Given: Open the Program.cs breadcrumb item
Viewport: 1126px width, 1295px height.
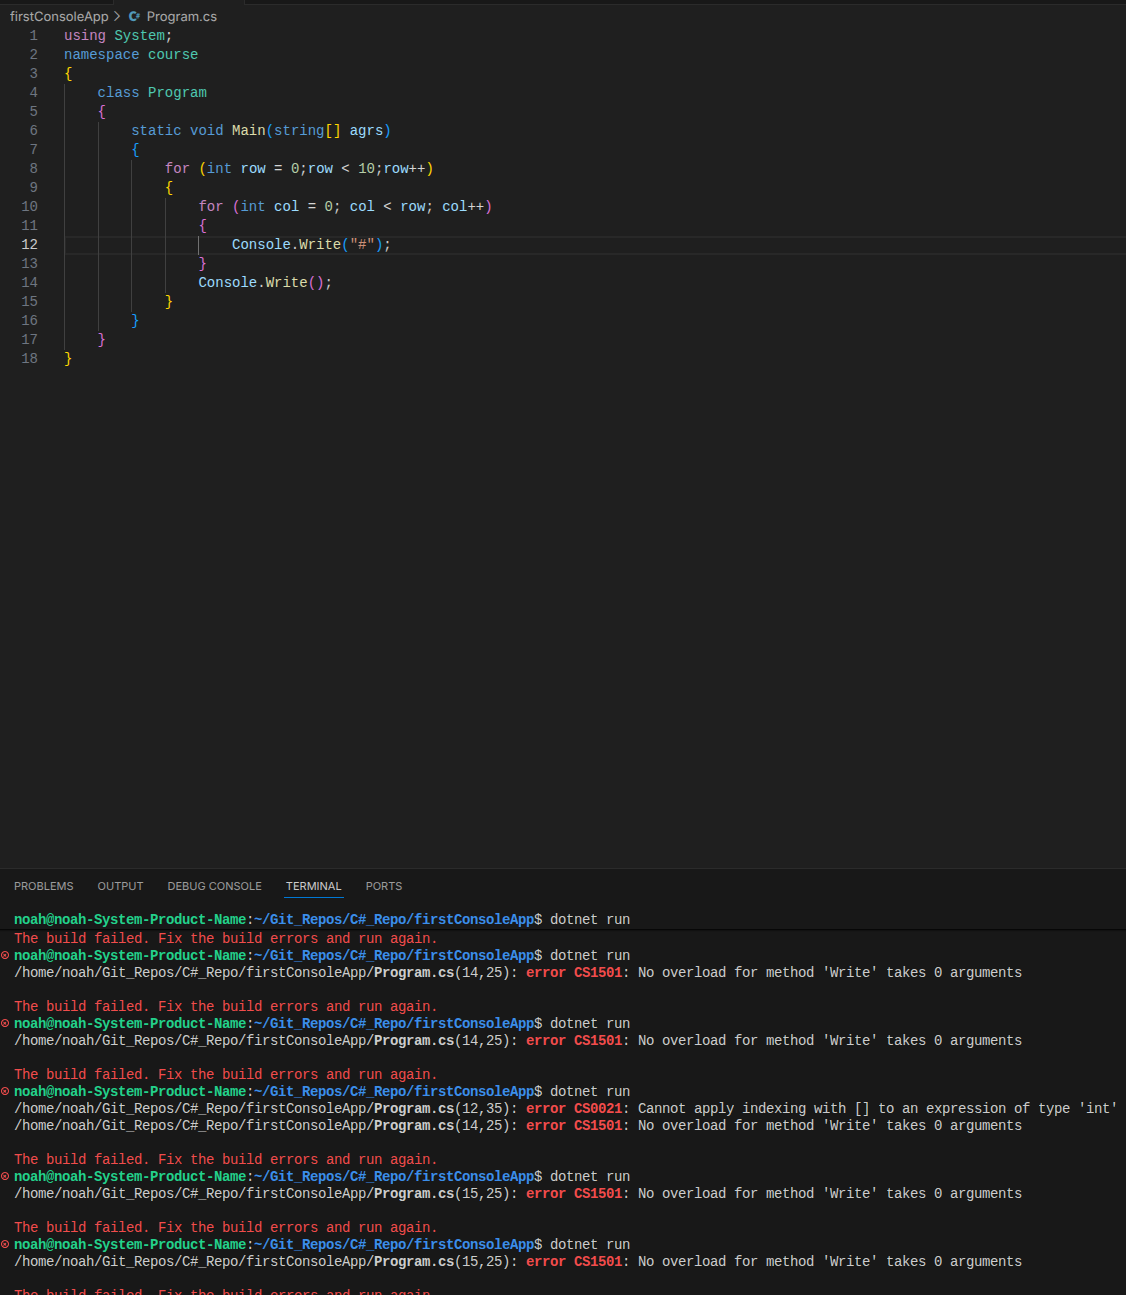Looking at the screenshot, I should pyautogui.click(x=181, y=16).
